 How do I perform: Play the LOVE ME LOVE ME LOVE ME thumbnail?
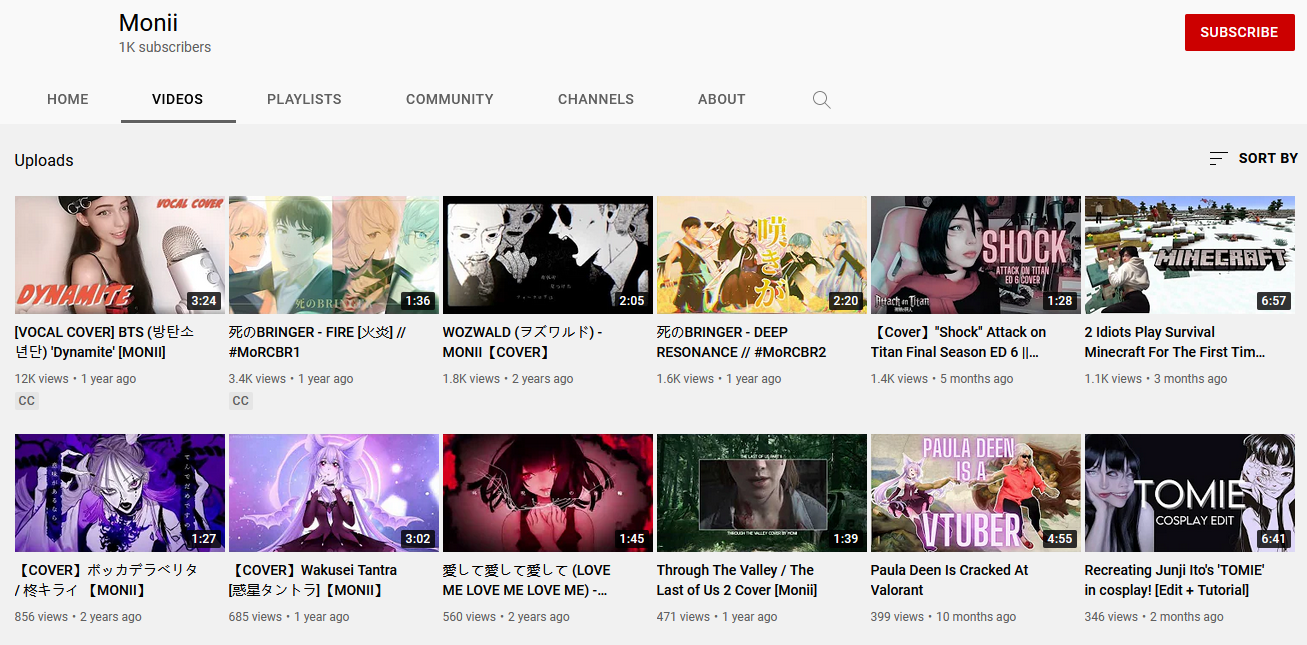548,493
